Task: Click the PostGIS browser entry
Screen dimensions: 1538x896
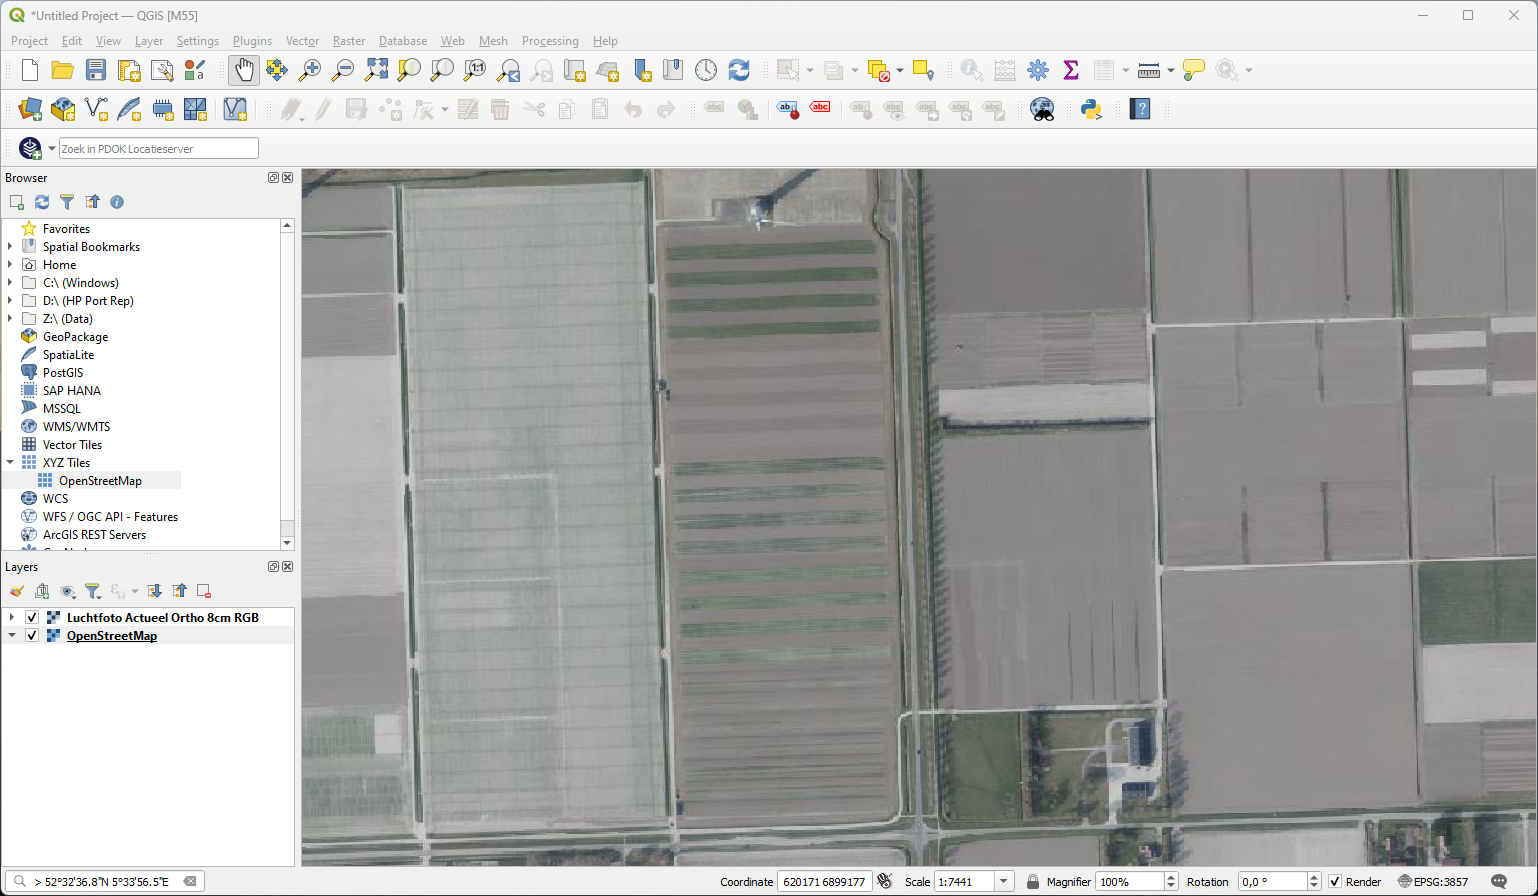Action: pos(63,373)
